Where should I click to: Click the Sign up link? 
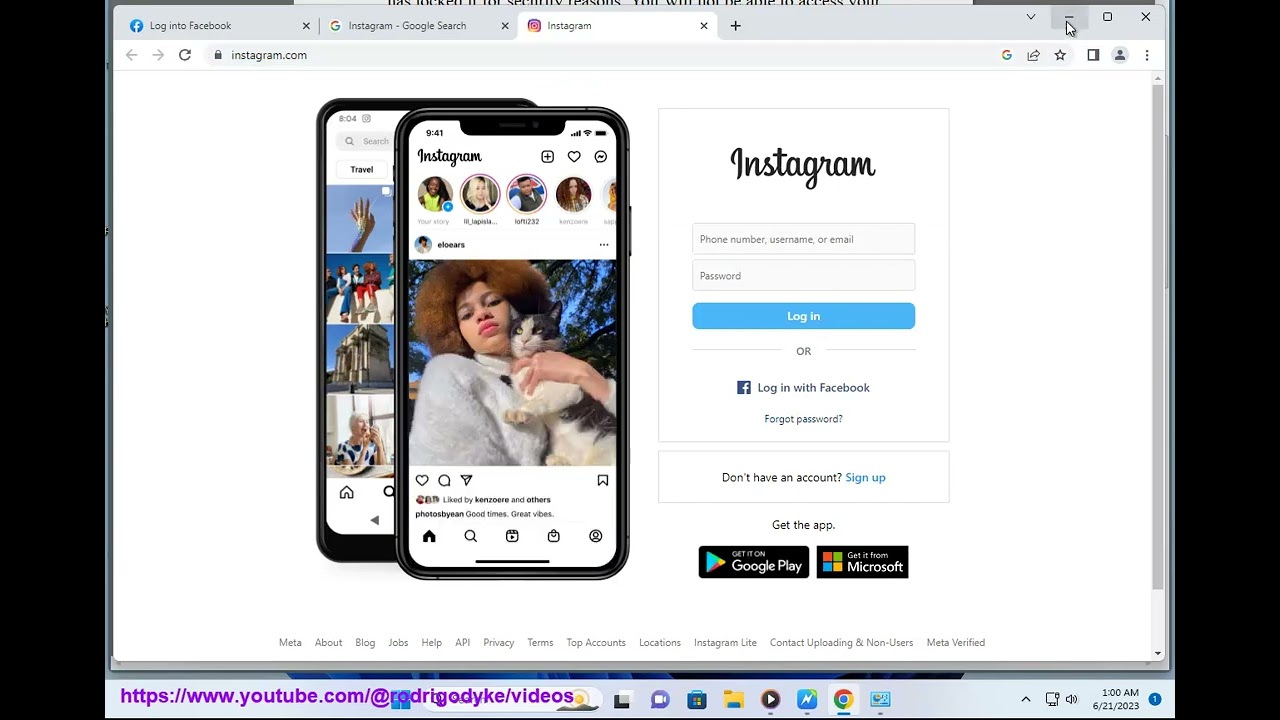click(x=865, y=478)
